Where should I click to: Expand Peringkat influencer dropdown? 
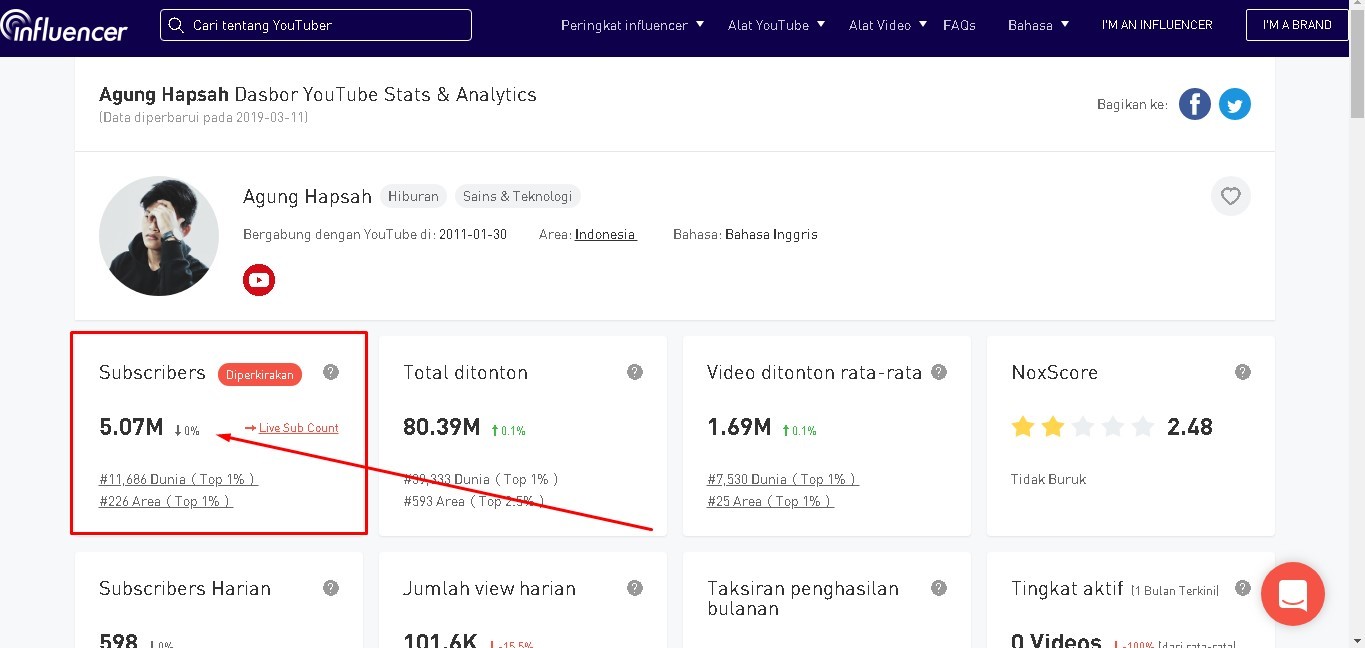[x=633, y=25]
